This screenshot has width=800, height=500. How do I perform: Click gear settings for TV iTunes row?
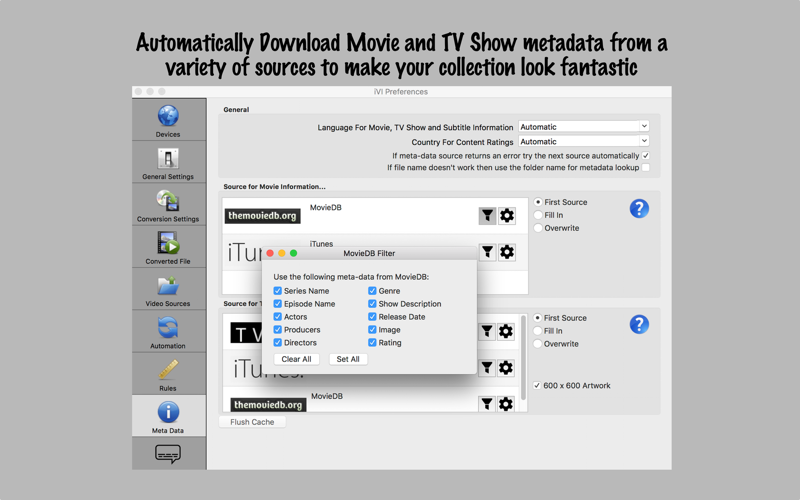click(x=506, y=368)
